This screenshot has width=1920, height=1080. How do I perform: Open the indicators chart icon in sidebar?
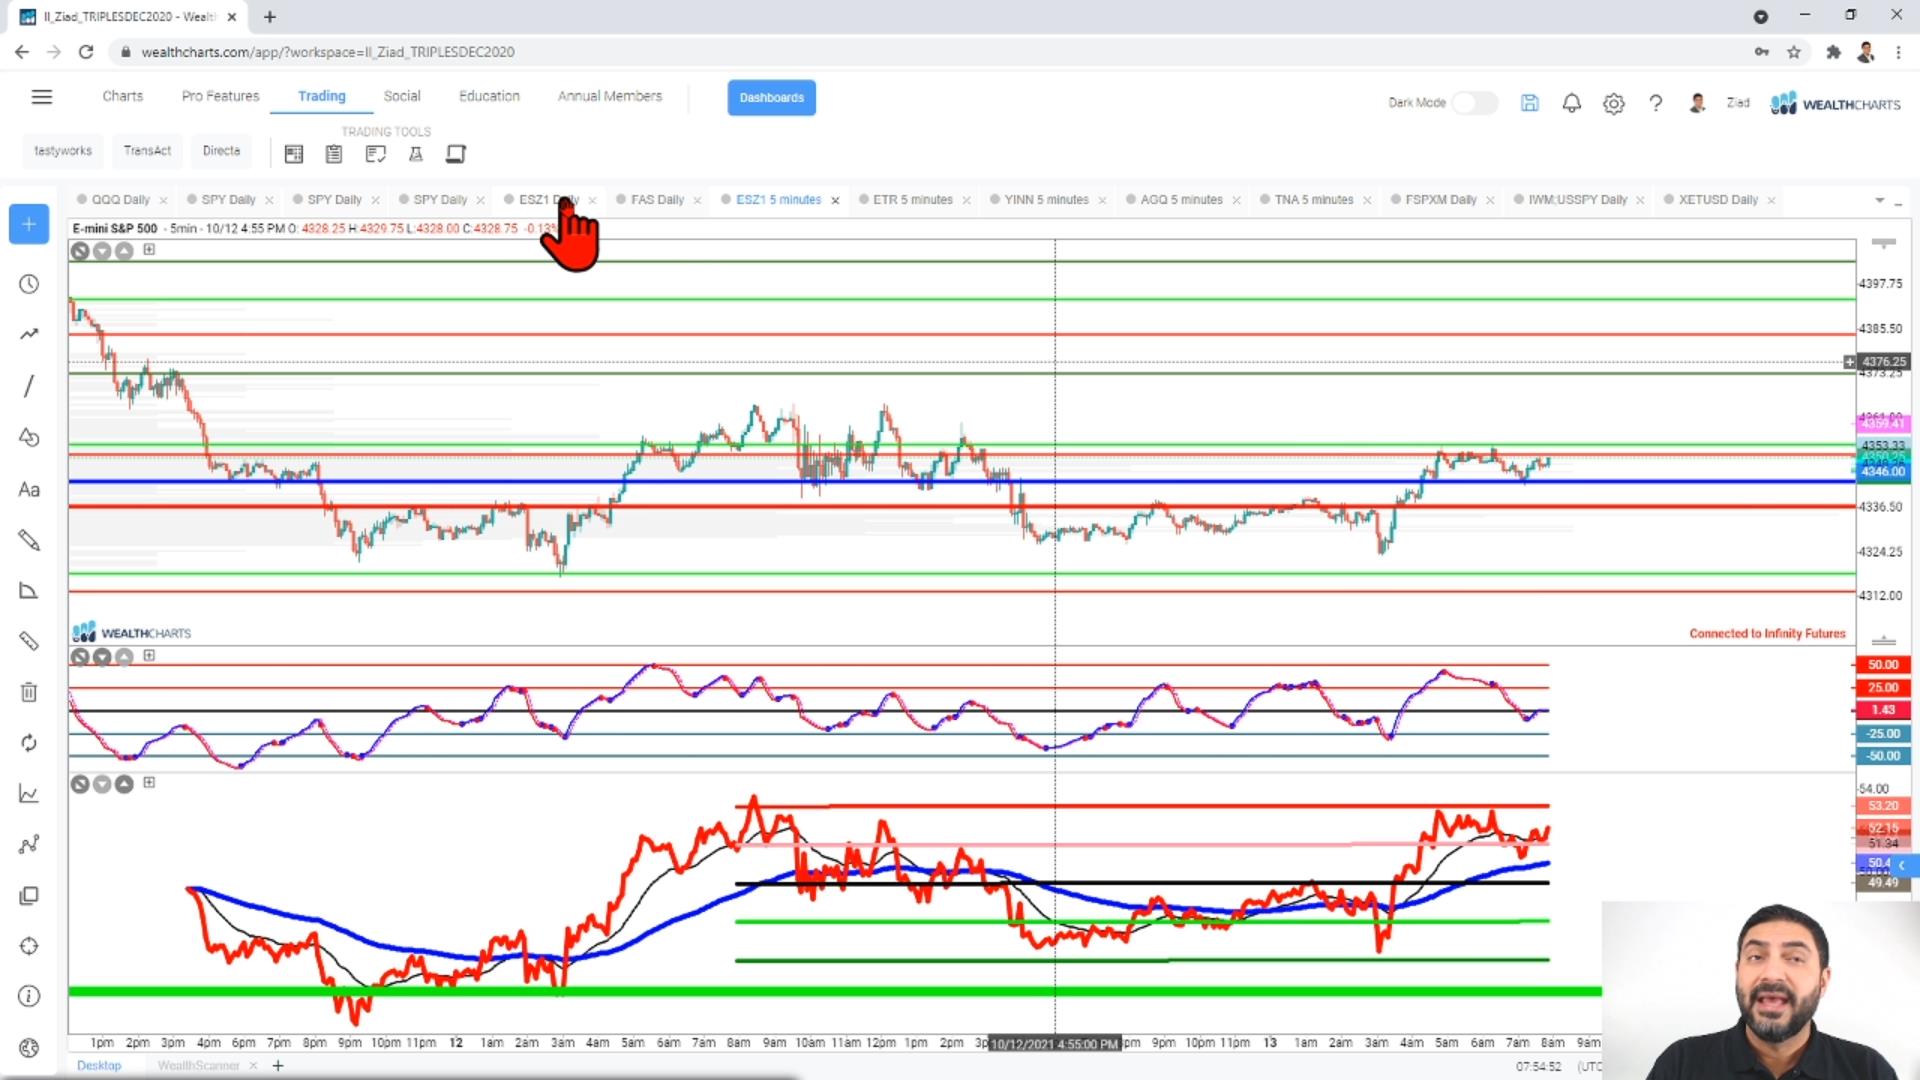point(29,794)
